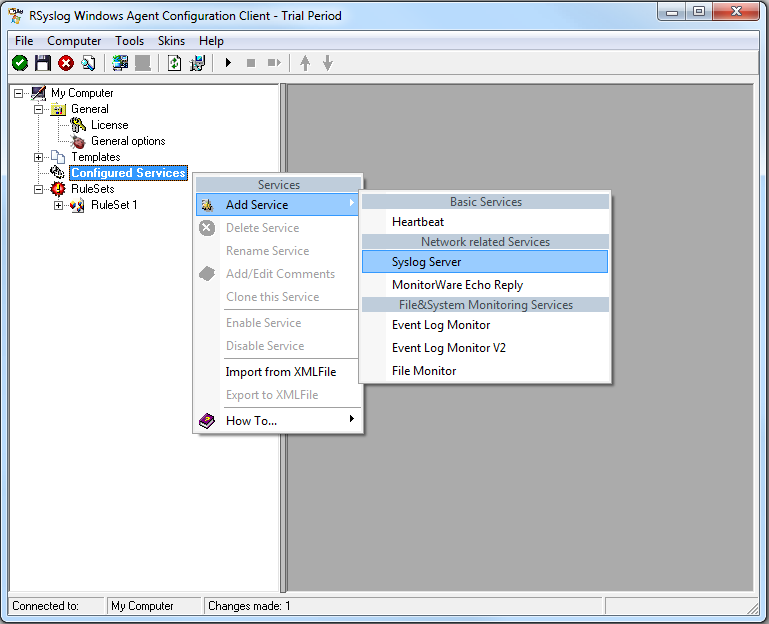Select License in the tree
769x624 pixels.
[x=109, y=125]
